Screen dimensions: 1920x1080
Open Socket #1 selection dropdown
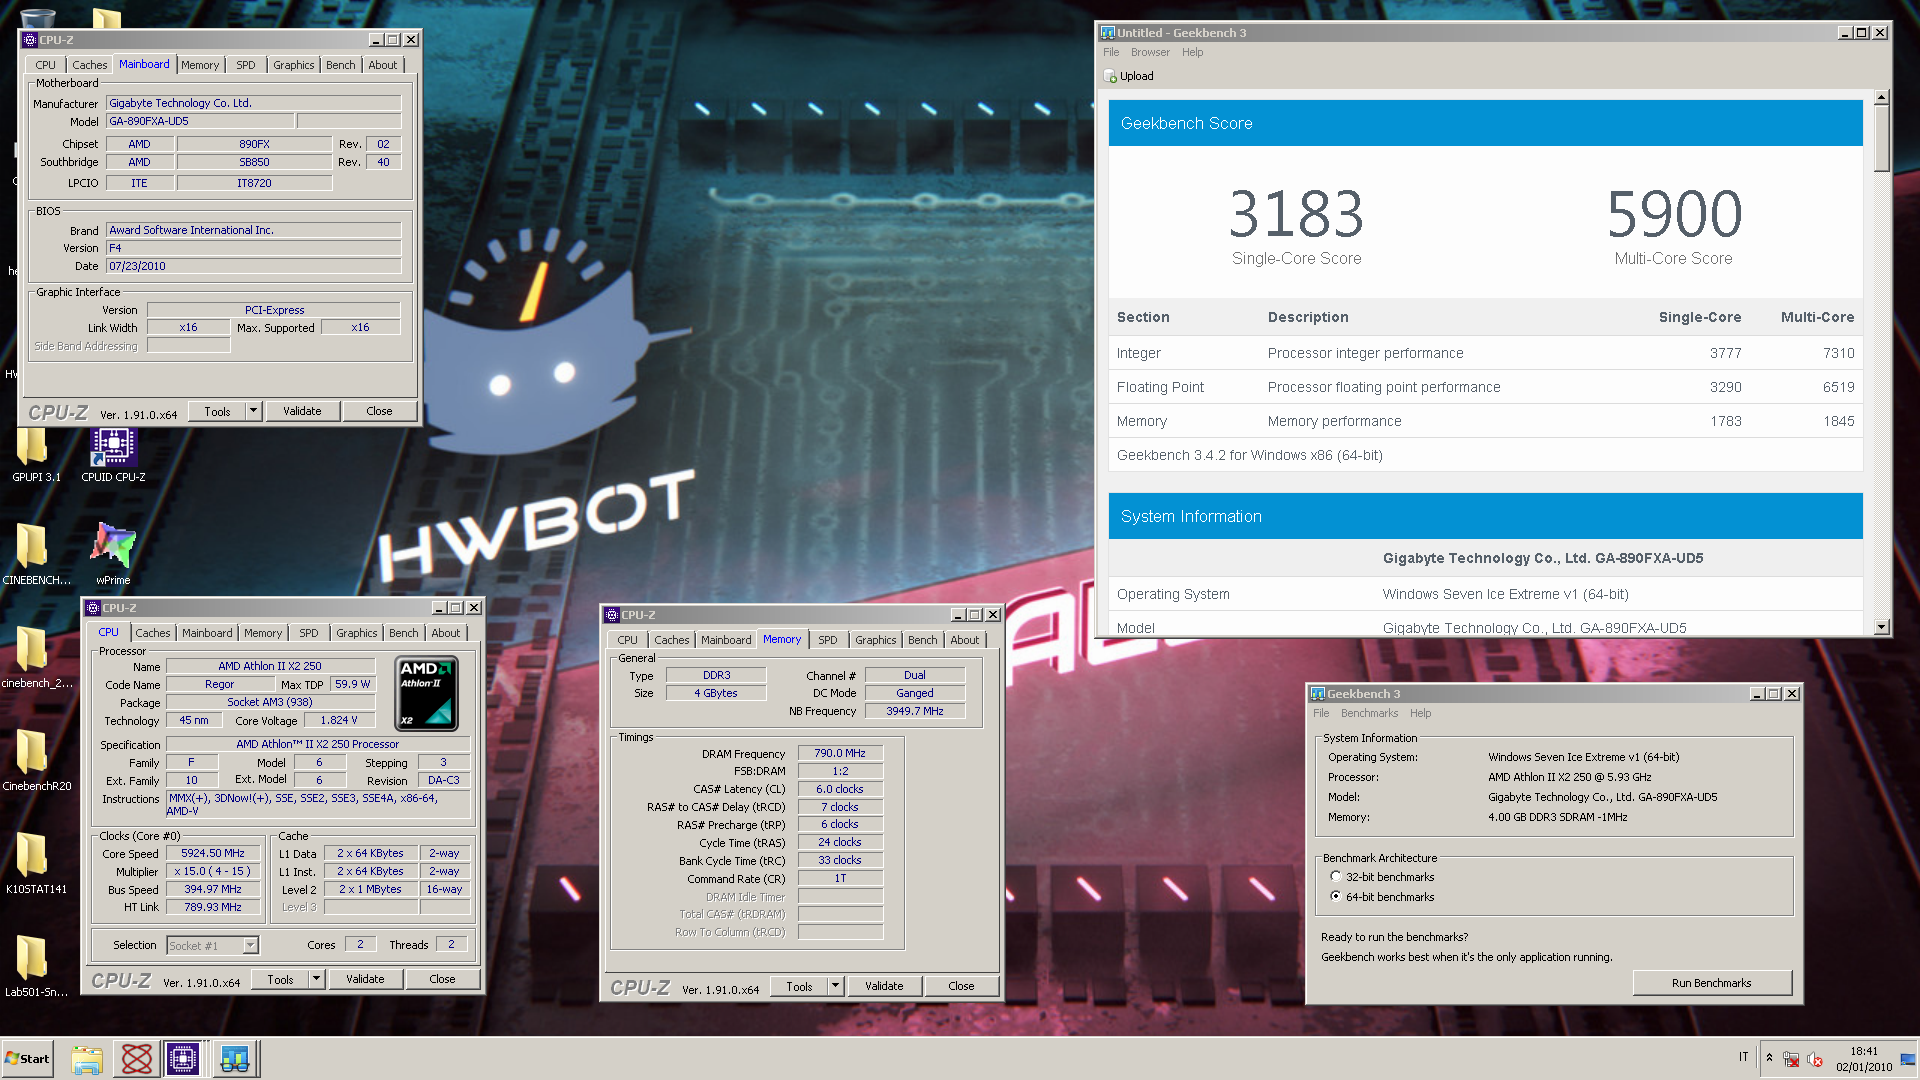[x=250, y=945]
